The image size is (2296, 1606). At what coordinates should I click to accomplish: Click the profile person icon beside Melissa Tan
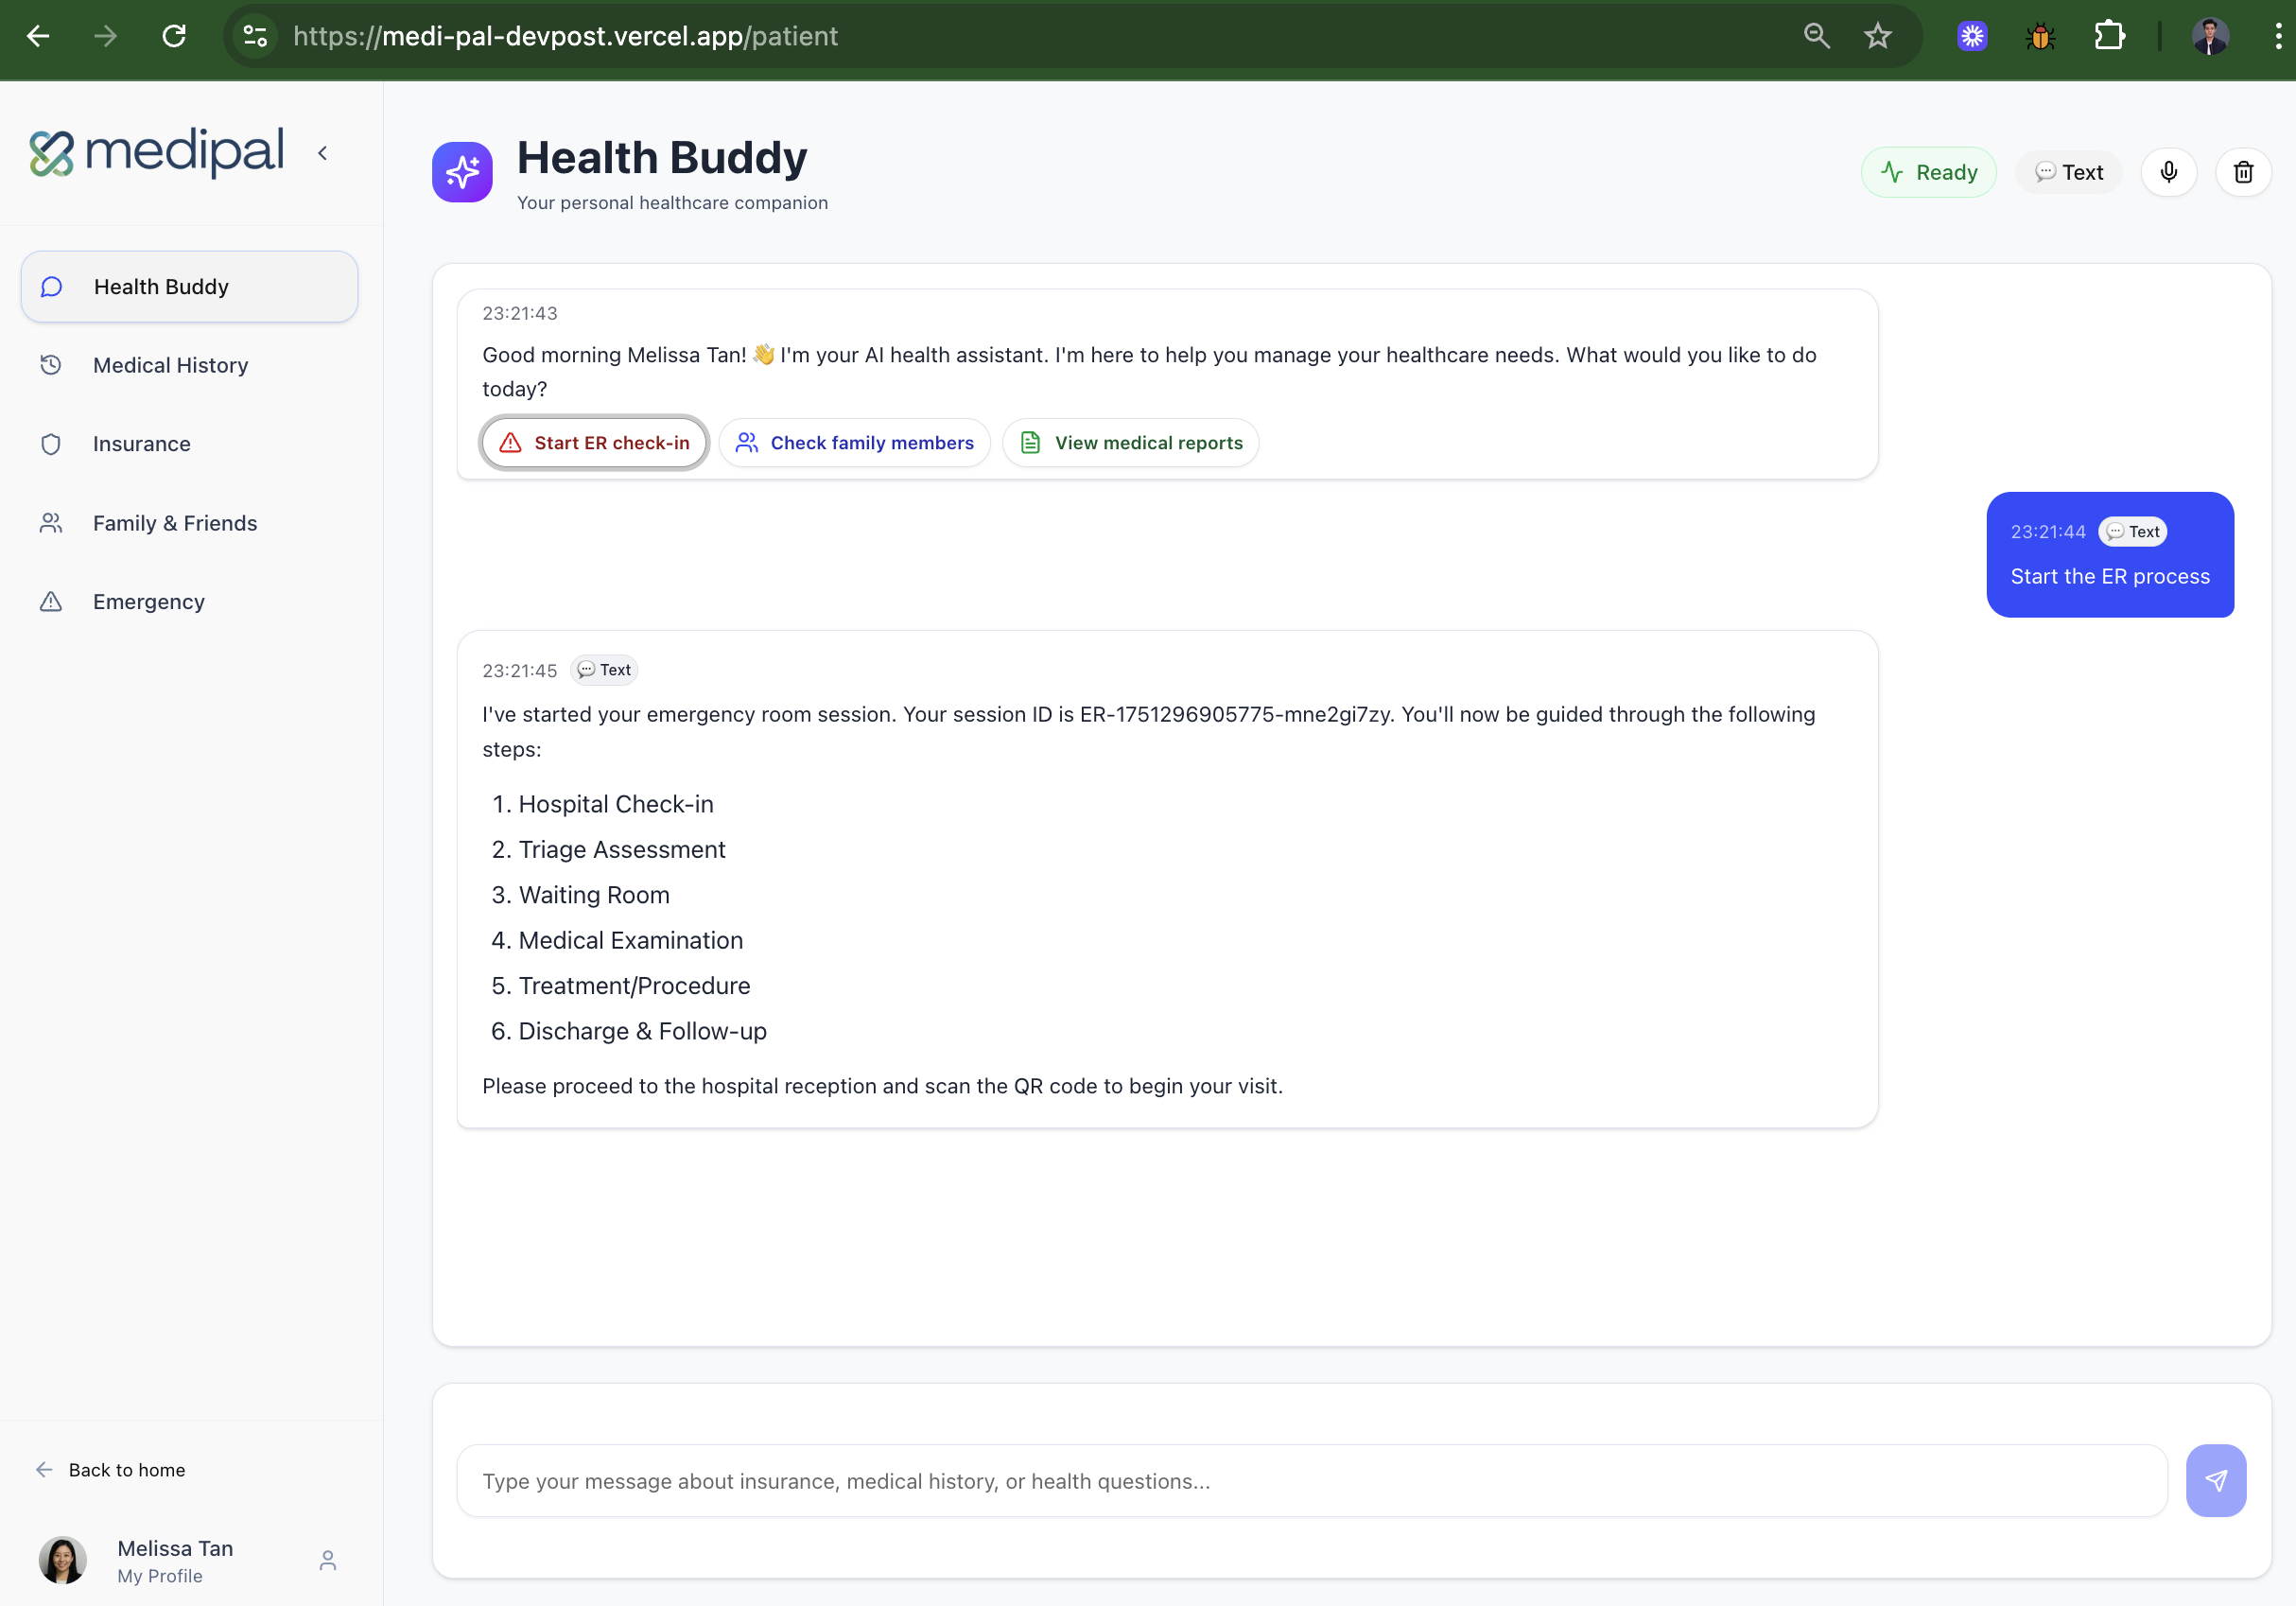pos(327,1560)
